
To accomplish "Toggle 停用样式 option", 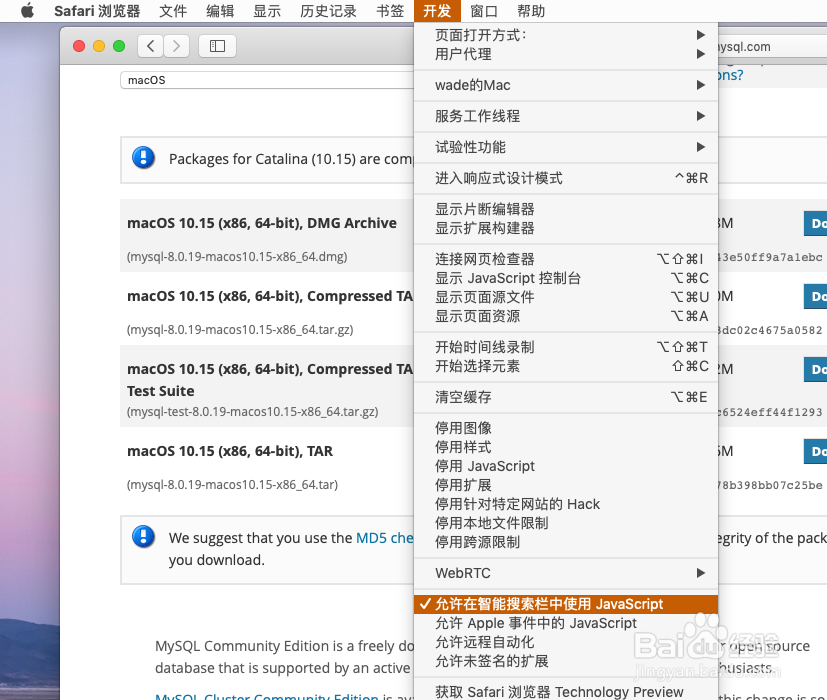I will [x=566, y=447].
